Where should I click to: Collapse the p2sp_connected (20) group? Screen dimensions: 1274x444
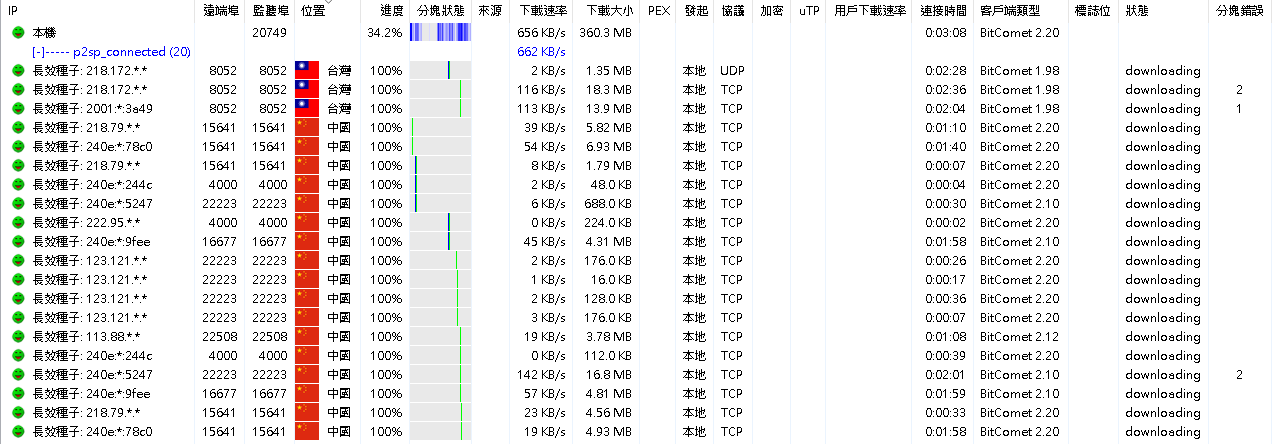[36, 52]
